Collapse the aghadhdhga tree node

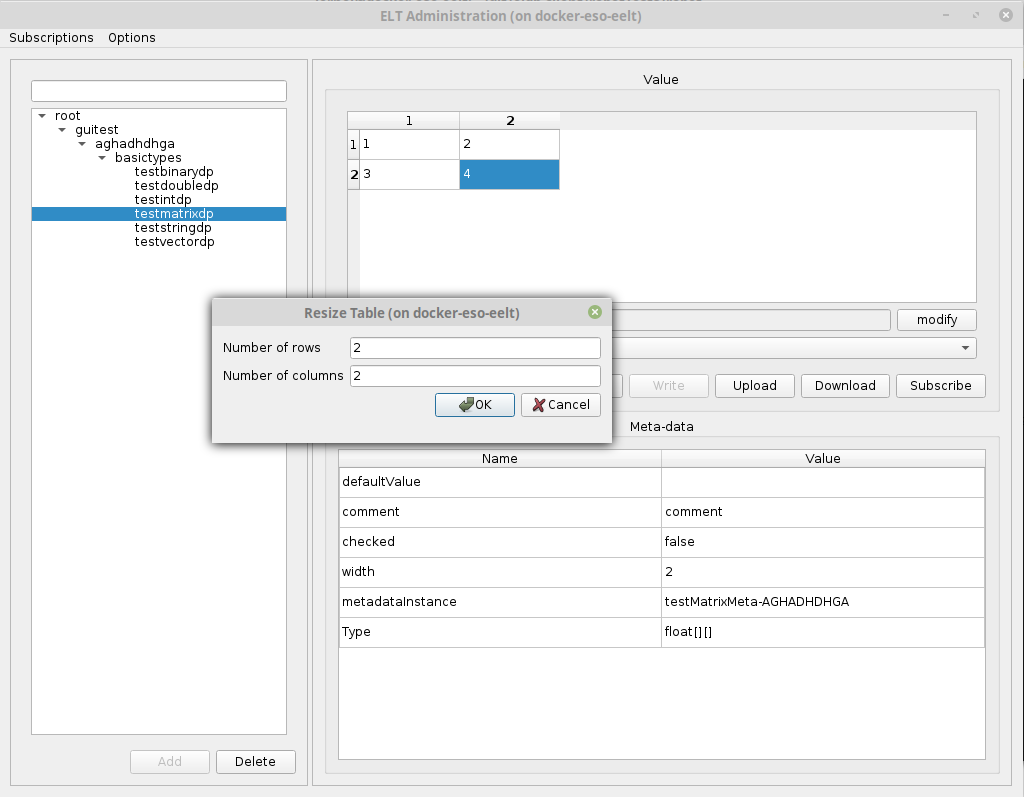coord(82,144)
